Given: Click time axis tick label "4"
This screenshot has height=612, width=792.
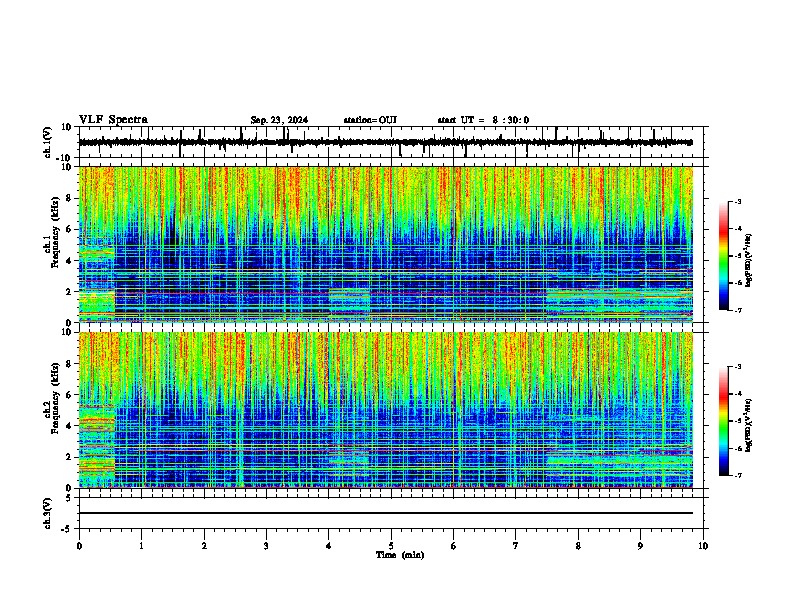Looking at the screenshot, I should click(329, 546).
